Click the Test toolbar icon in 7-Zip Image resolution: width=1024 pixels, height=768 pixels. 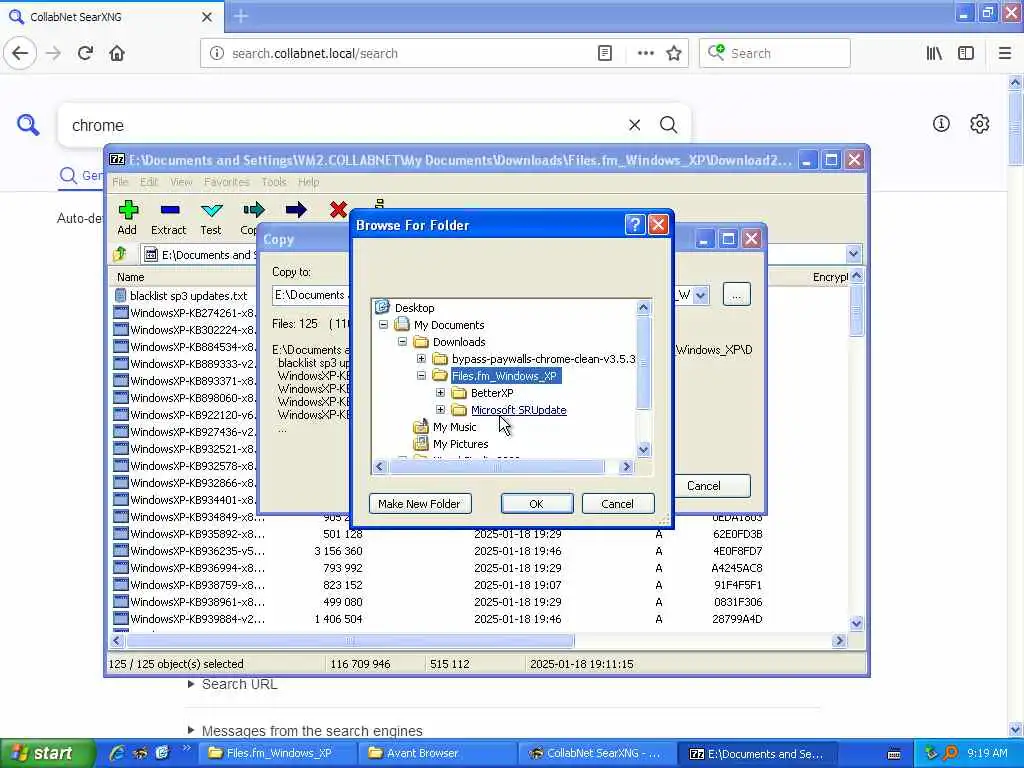[x=212, y=210]
